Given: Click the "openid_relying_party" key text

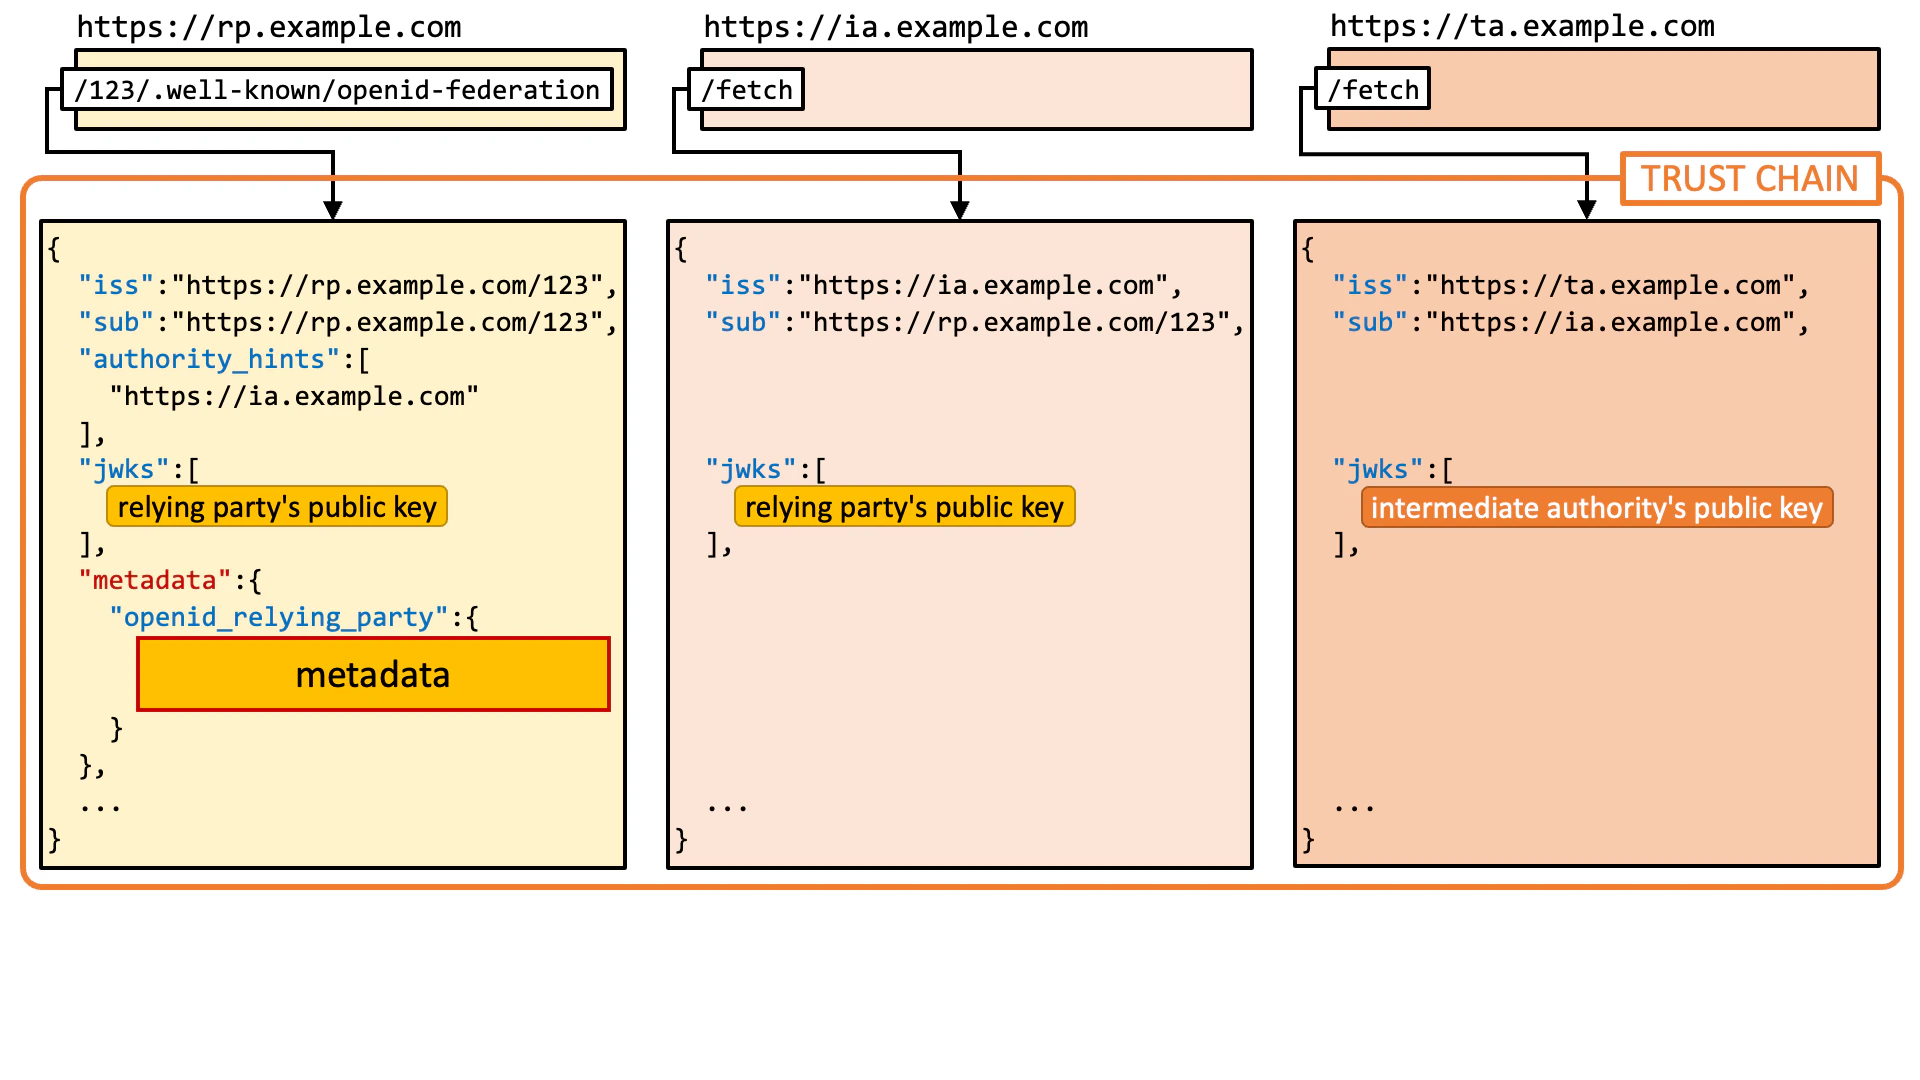Looking at the screenshot, I should (278, 617).
